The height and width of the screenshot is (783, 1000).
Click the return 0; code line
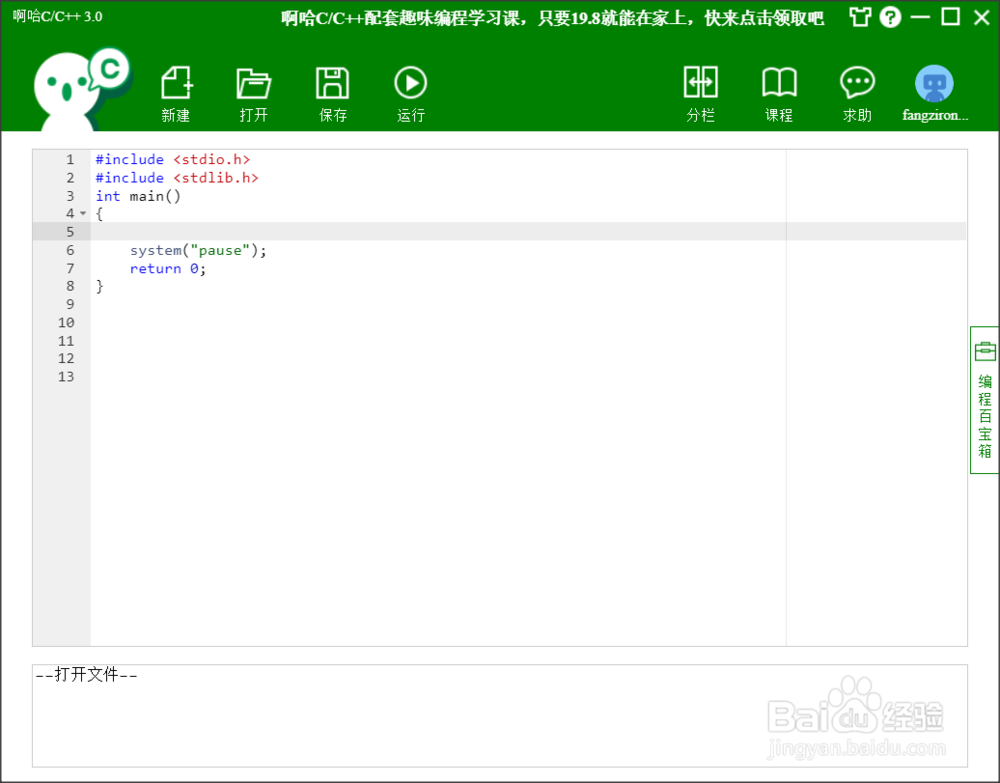pyautogui.click(x=168, y=268)
